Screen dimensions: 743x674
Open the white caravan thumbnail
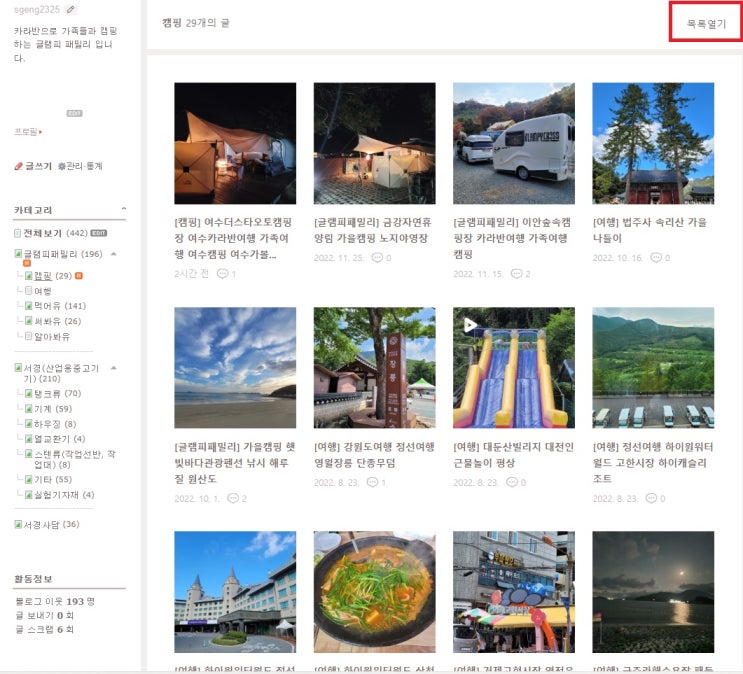(514, 144)
